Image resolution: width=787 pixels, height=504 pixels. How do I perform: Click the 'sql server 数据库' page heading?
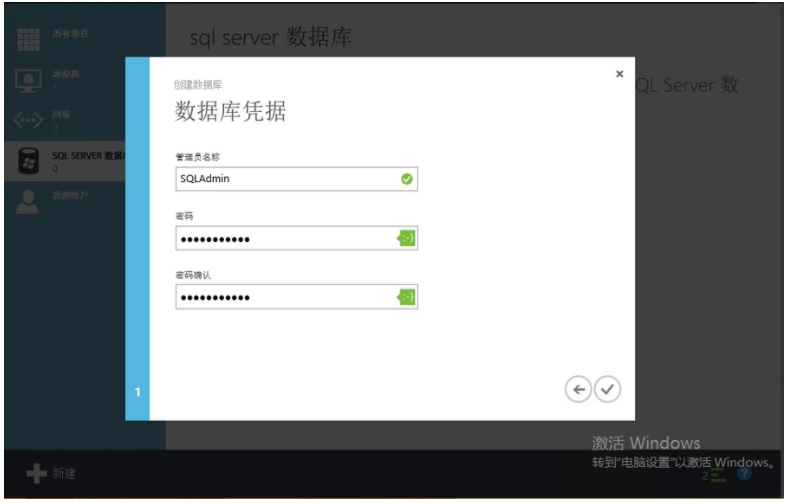click(x=271, y=37)
